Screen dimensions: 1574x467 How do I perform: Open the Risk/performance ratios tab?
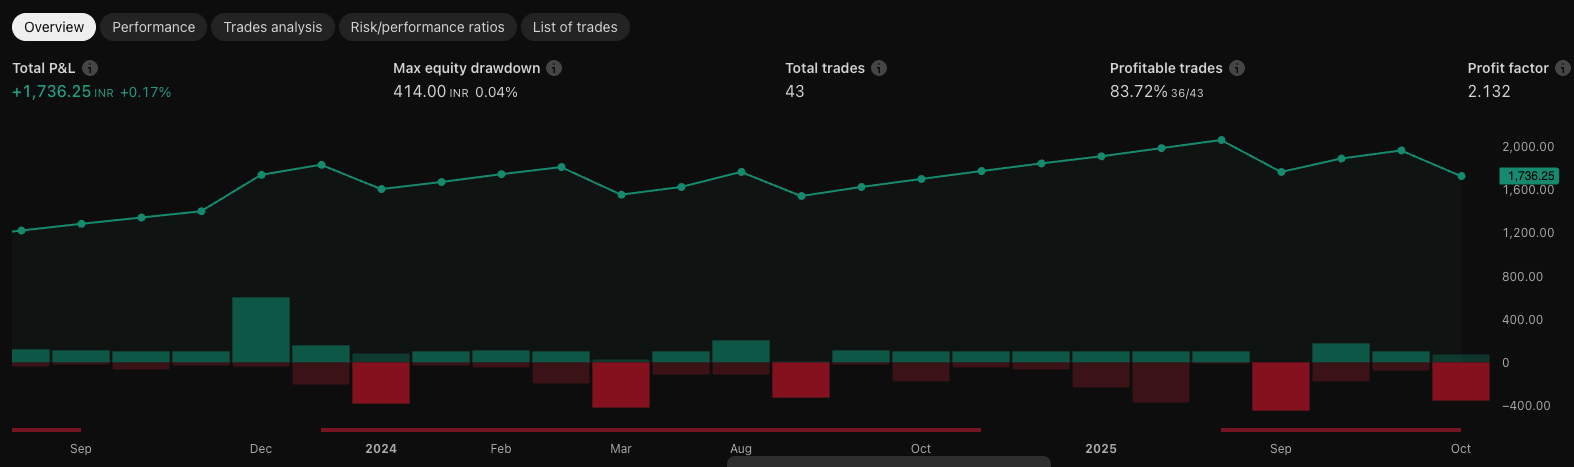point(428,27)
